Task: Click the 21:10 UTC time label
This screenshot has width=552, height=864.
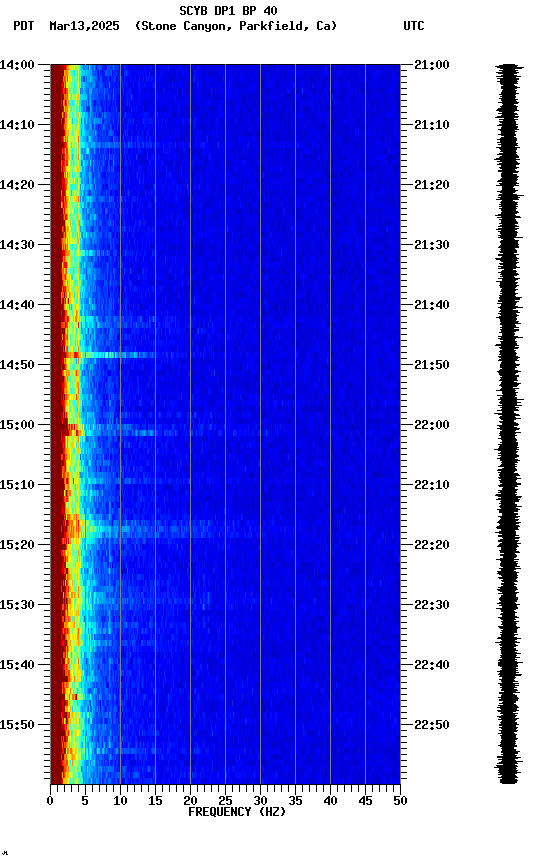Action: tap(432, 125)
